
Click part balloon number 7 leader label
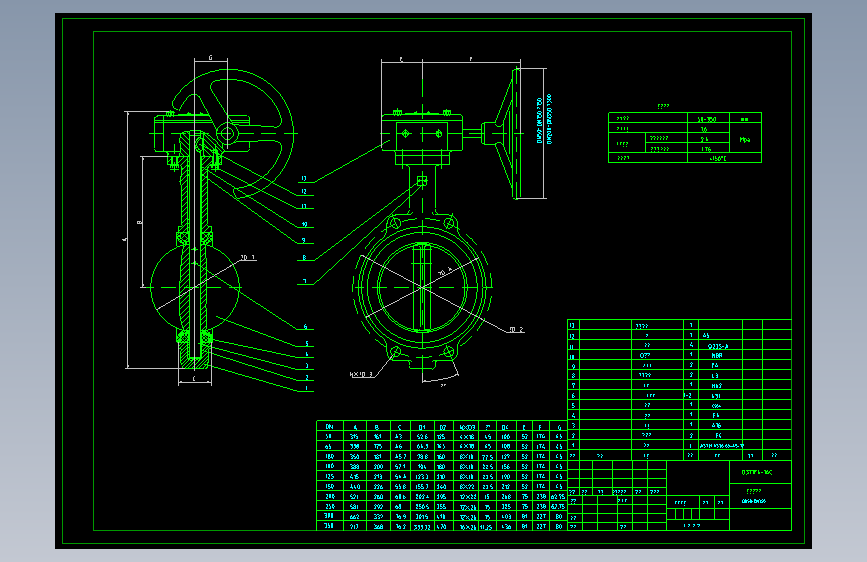pos(304,282)
